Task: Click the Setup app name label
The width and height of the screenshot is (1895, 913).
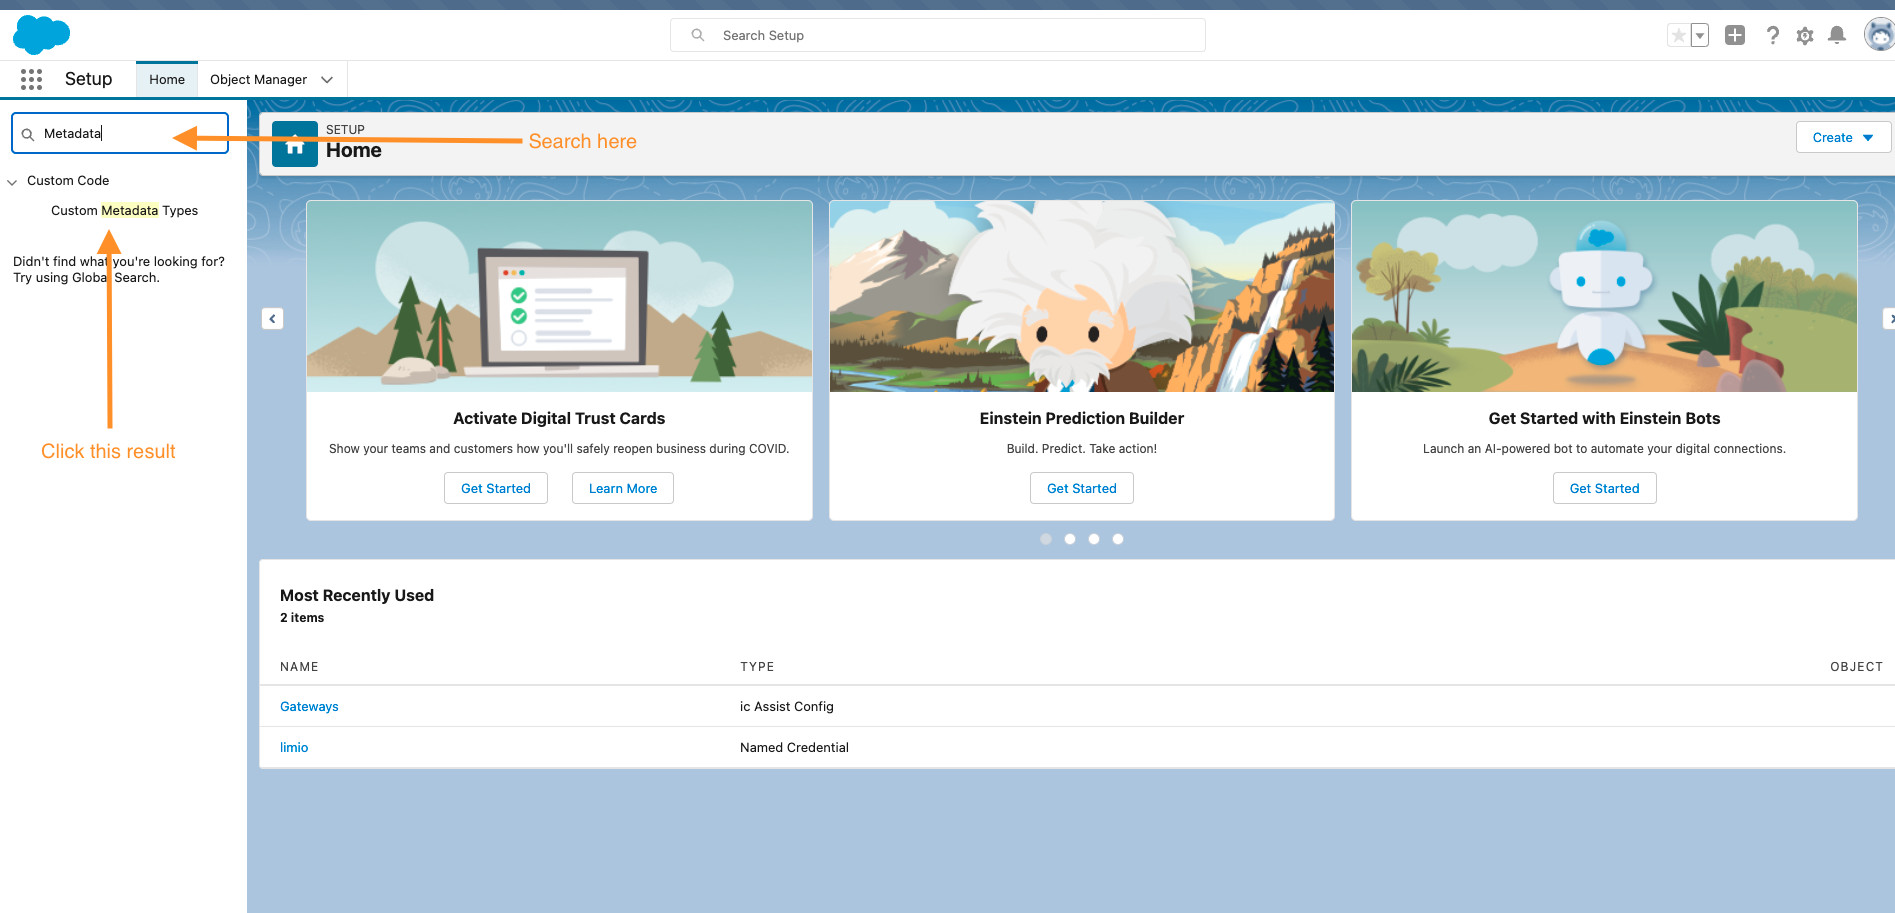Action: pyautogui.click(x=88, y=79)
